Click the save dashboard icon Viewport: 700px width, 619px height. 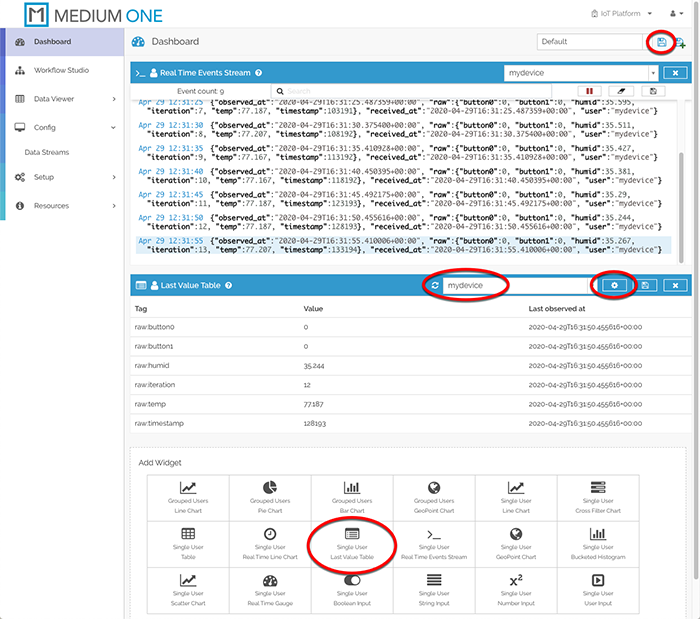661,42
